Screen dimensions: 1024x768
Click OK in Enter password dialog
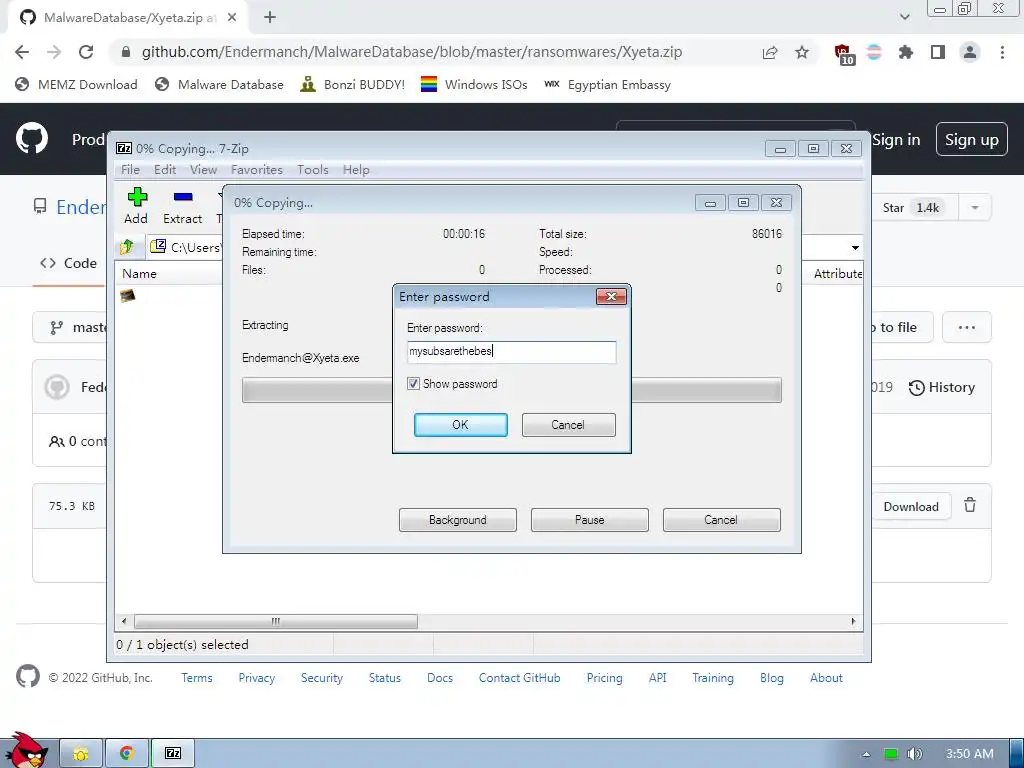460,424
